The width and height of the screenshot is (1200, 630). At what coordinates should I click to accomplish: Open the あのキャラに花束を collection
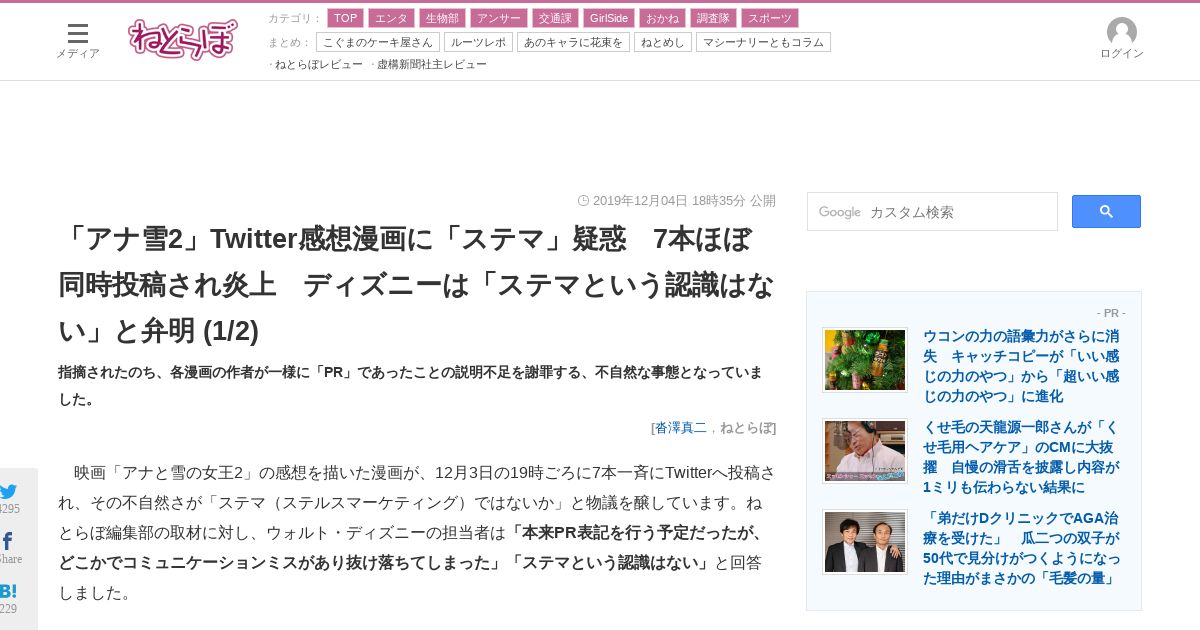click(x=573, y=42)
